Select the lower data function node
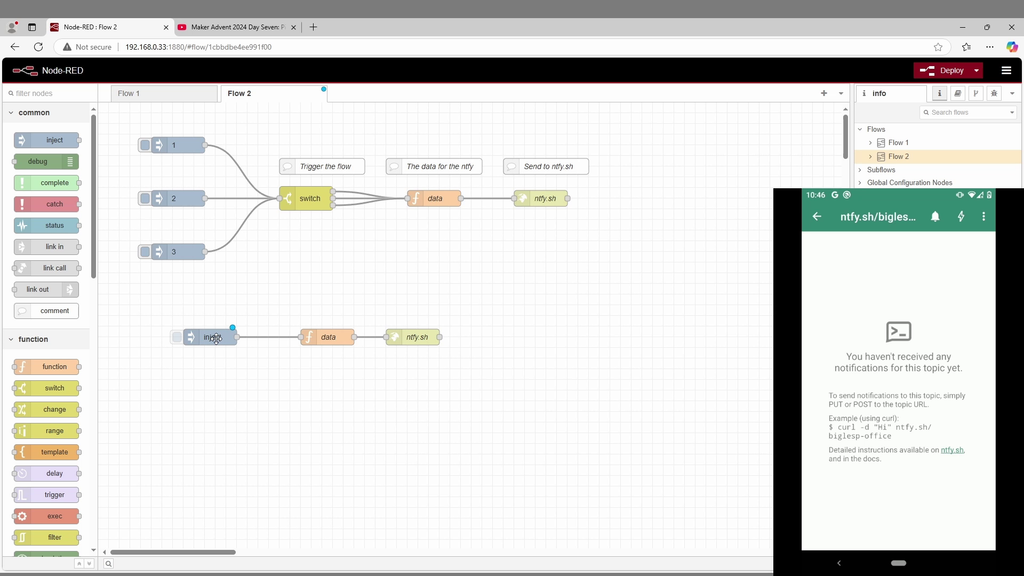Image resolution: width=1024 pixels, height=576 pixels. (x=328, y=337)
